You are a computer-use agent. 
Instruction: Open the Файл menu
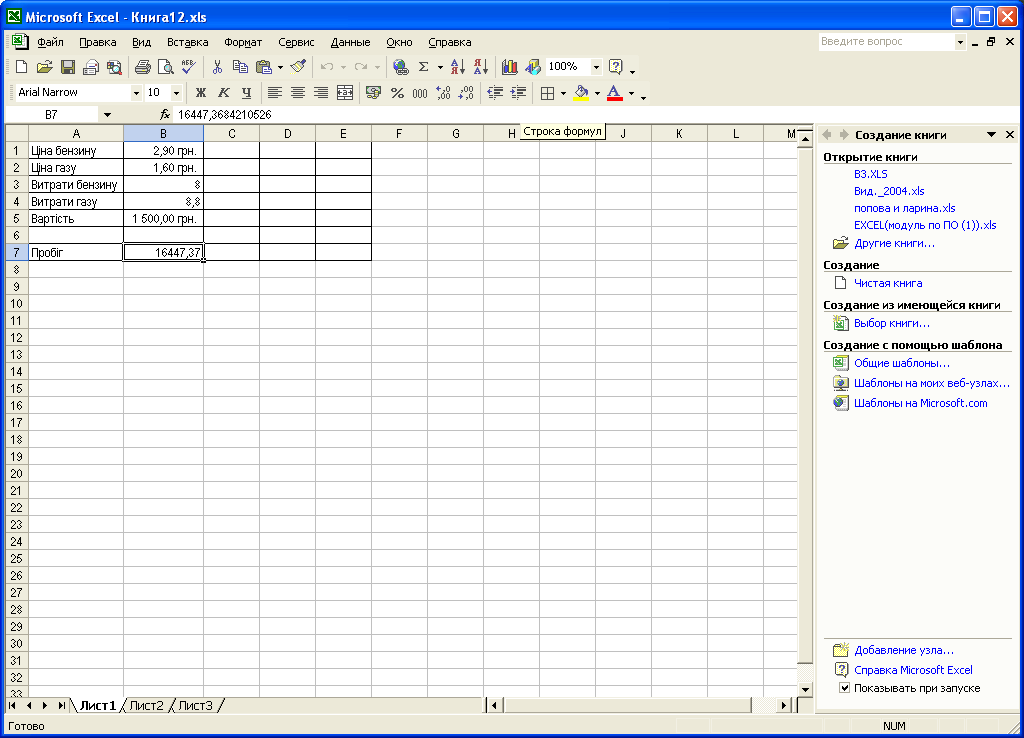(x=50, y=42)
